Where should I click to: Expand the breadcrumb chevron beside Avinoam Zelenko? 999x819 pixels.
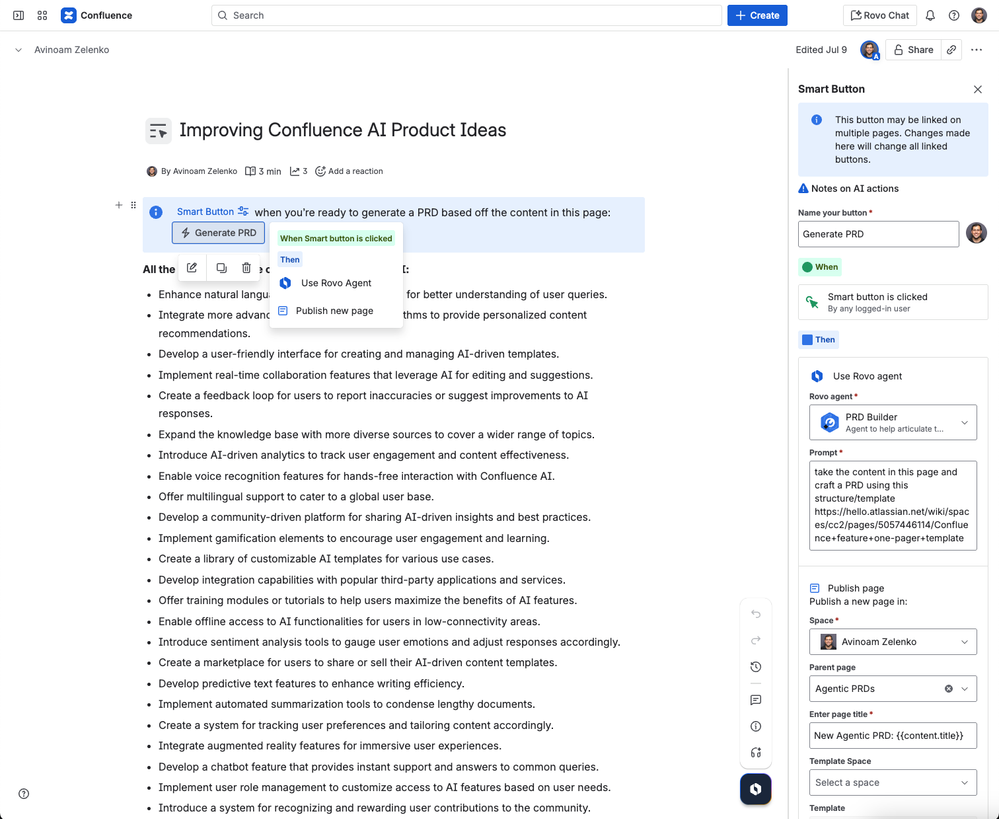(x=18, y=50)
